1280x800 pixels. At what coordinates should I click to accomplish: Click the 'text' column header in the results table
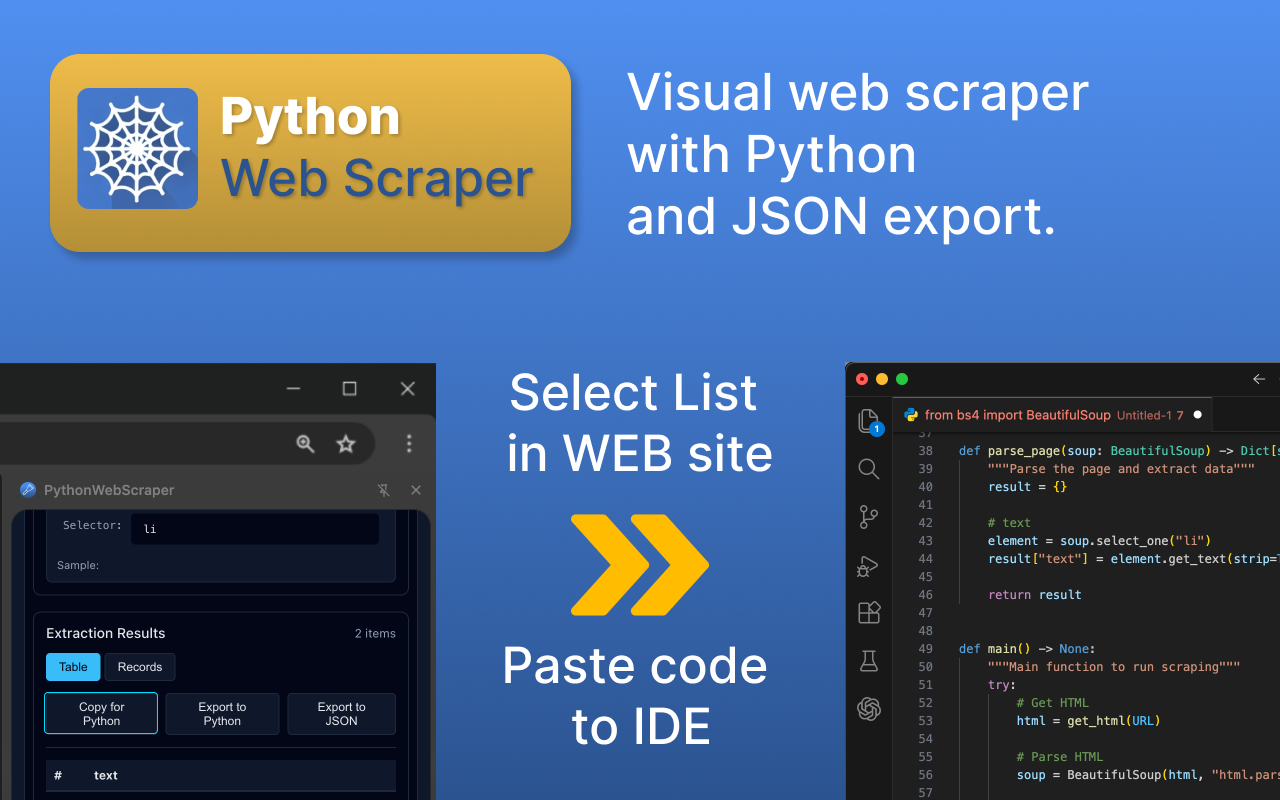click(106, 775)
